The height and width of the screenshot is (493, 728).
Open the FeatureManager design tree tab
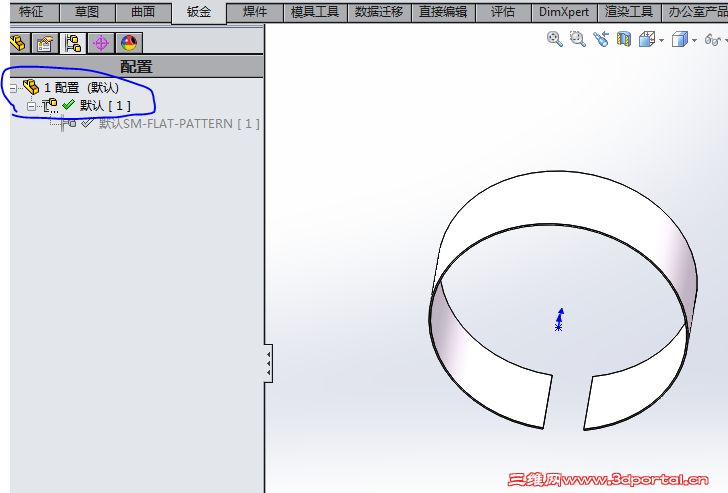19,43
